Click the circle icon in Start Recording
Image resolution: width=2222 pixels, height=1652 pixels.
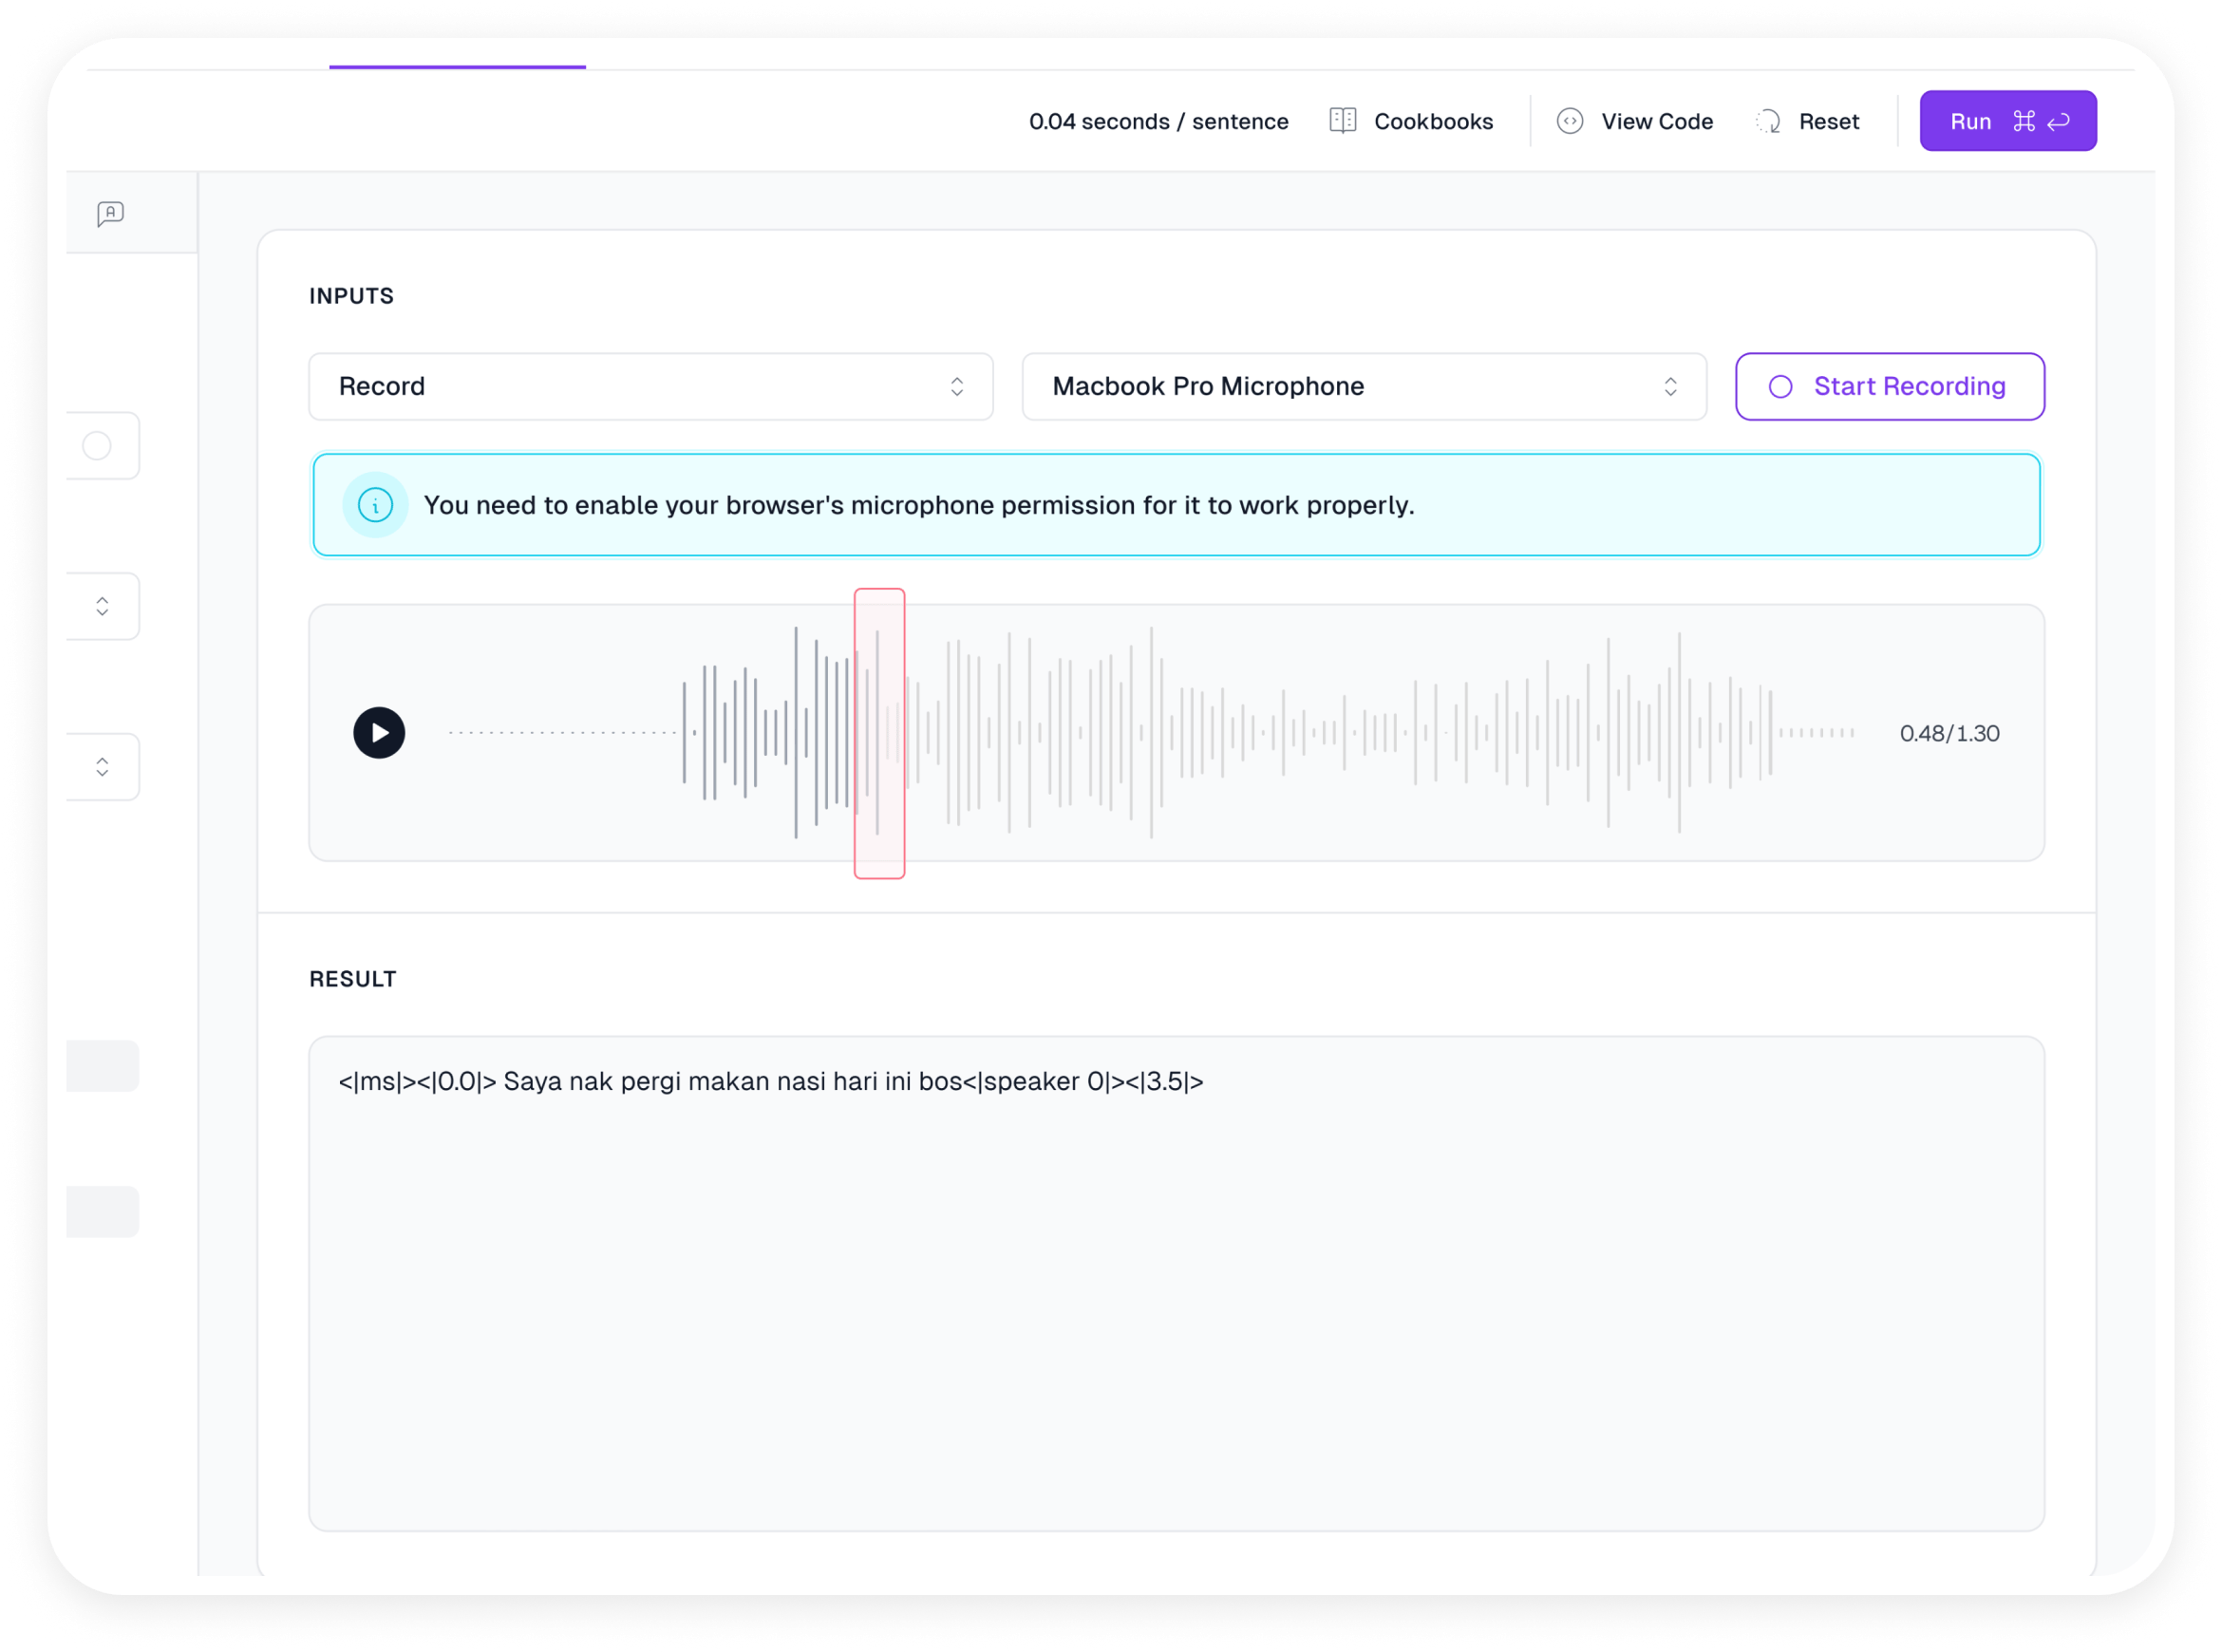point(1780,387)
